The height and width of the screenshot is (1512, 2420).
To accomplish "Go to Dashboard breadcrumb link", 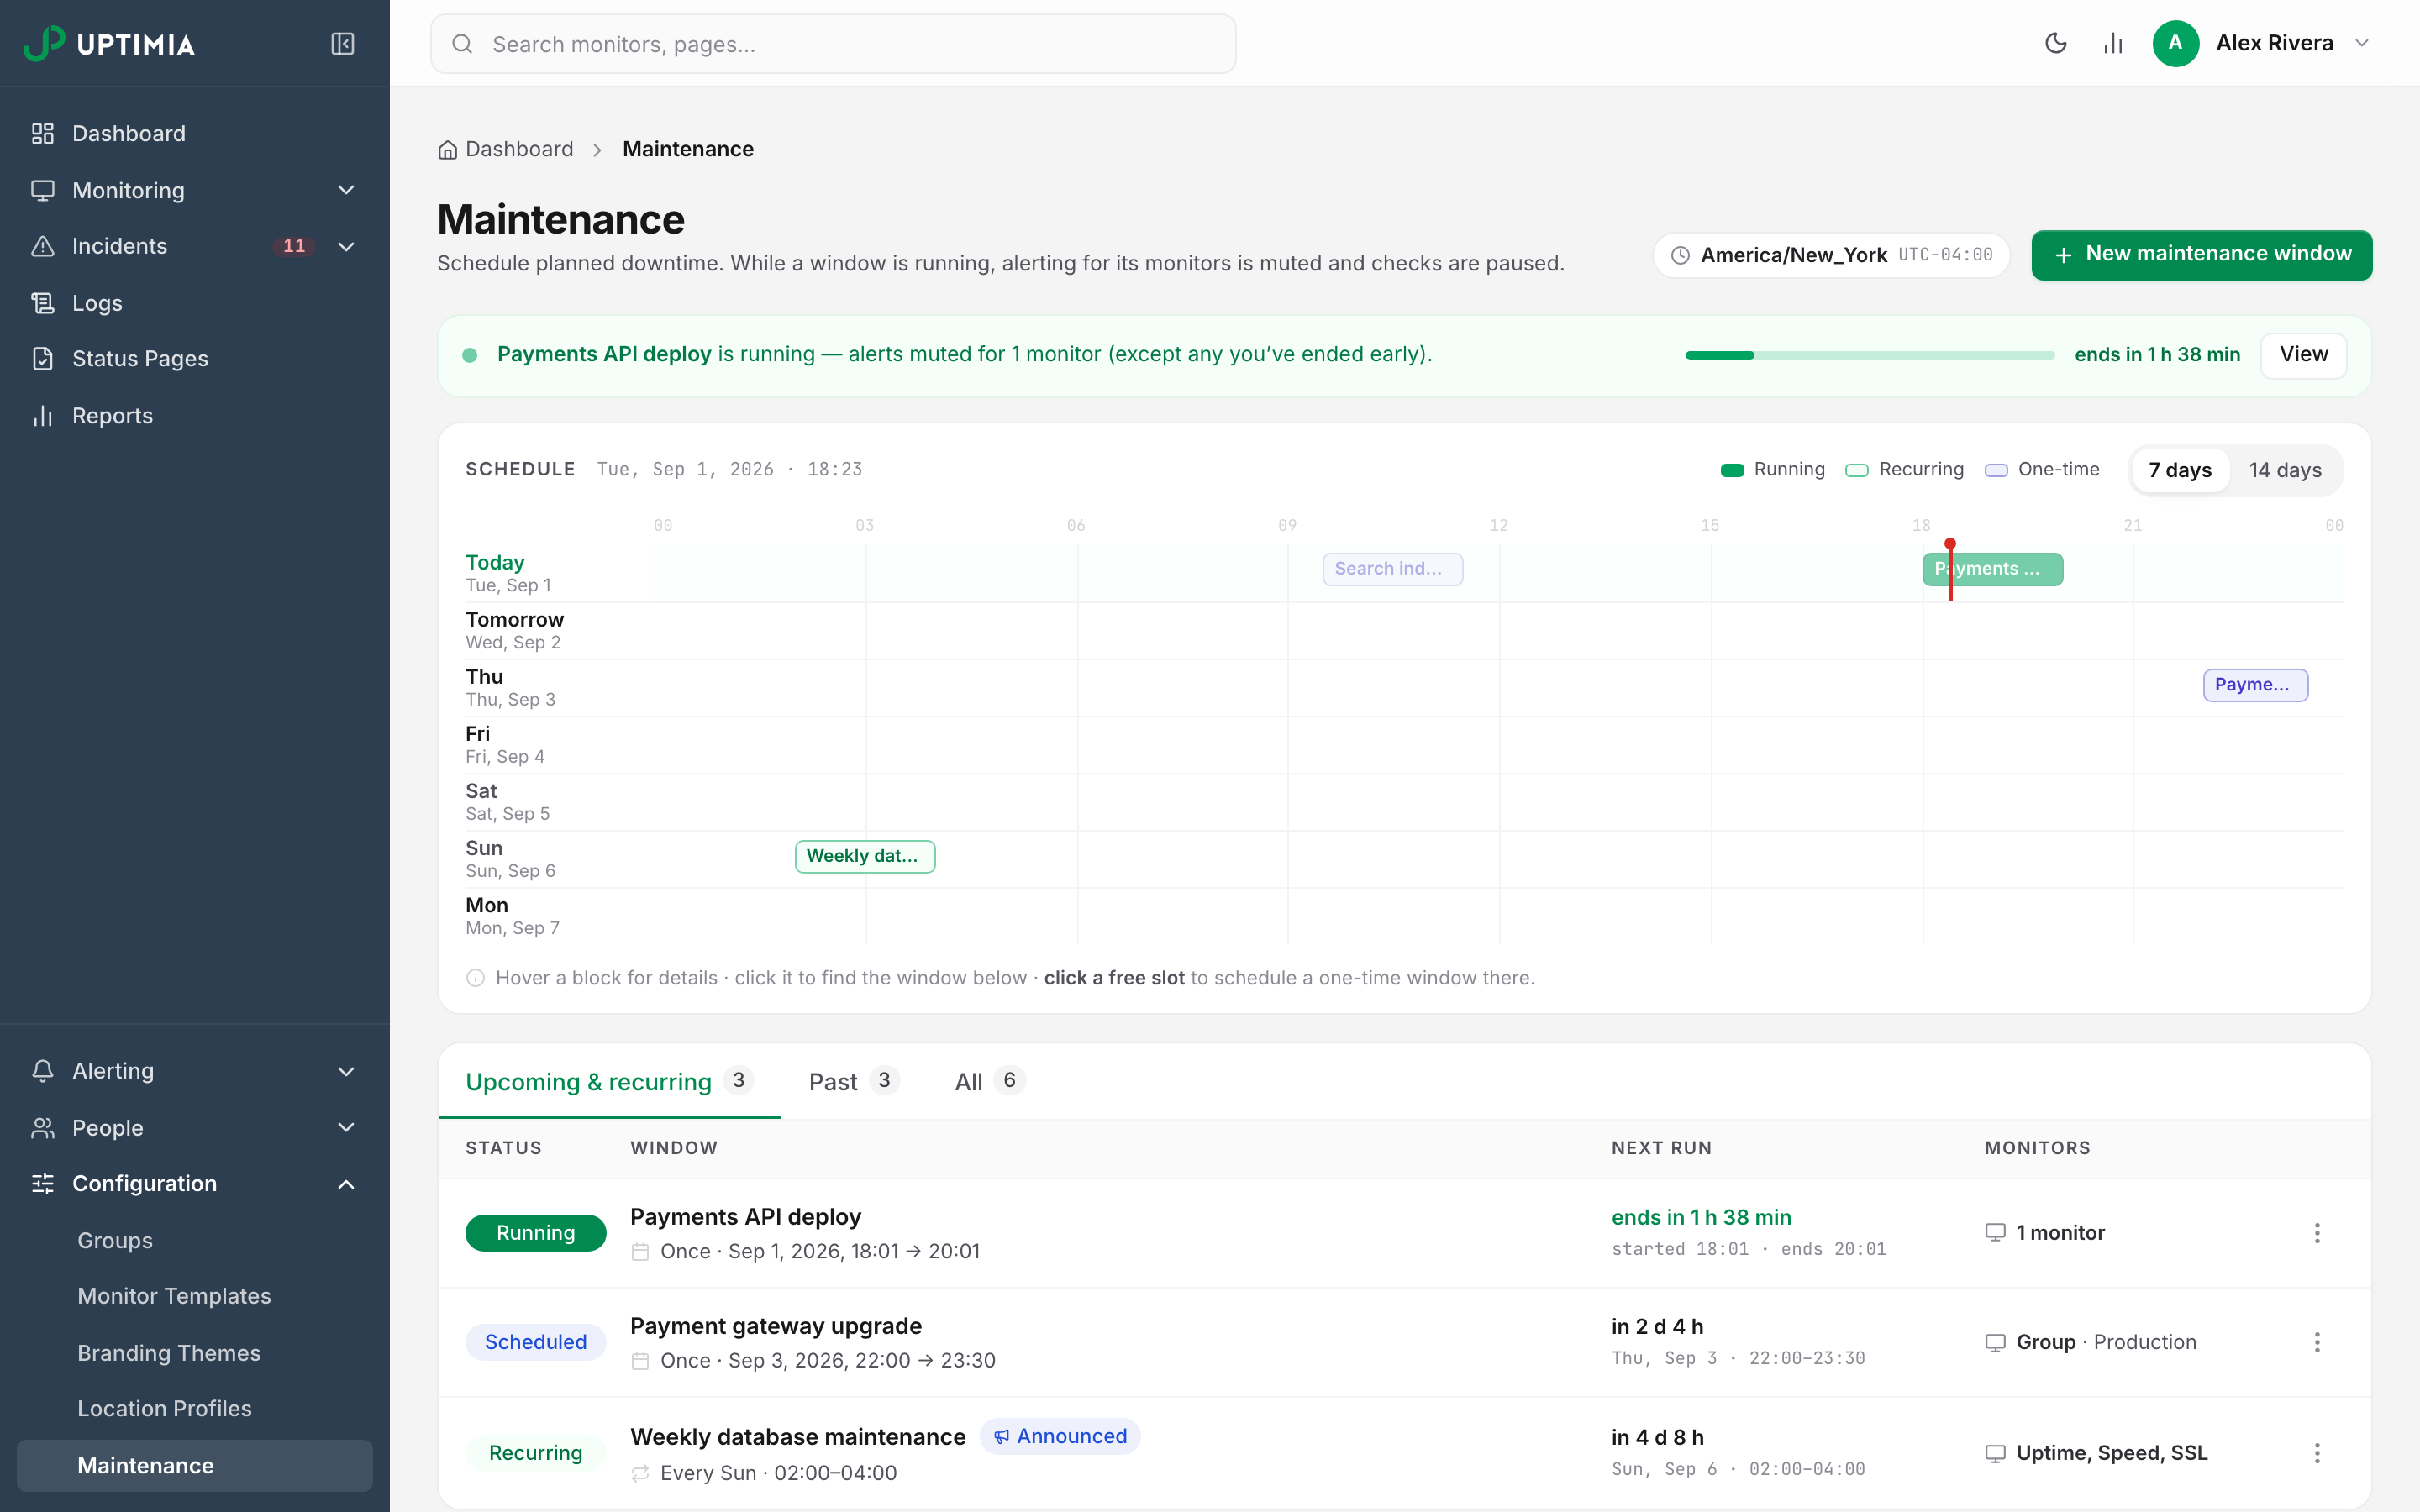I will coord(519,149).
